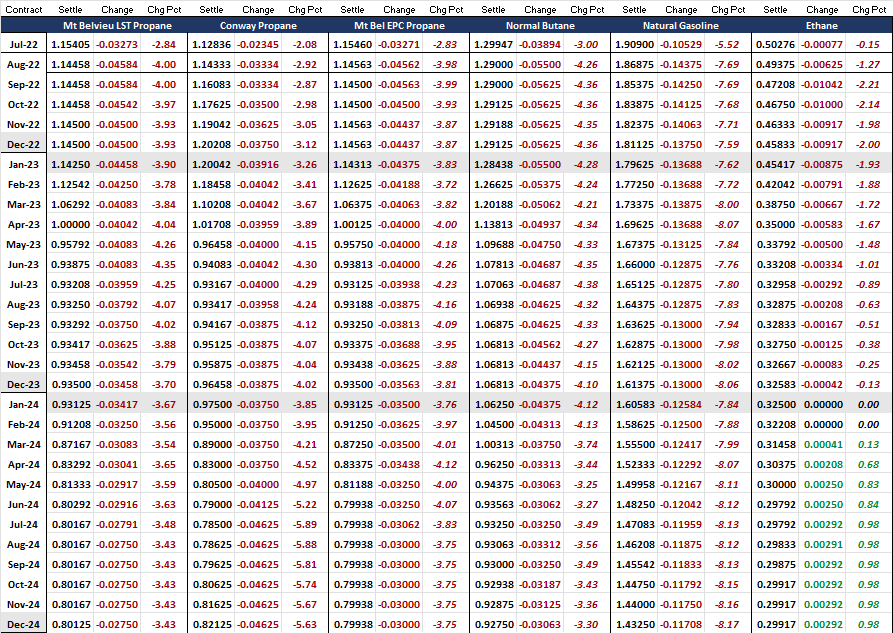
Task: Click Jul-22 Natural Gasoline settle 1.90900
Action: [x=634, y=44]
